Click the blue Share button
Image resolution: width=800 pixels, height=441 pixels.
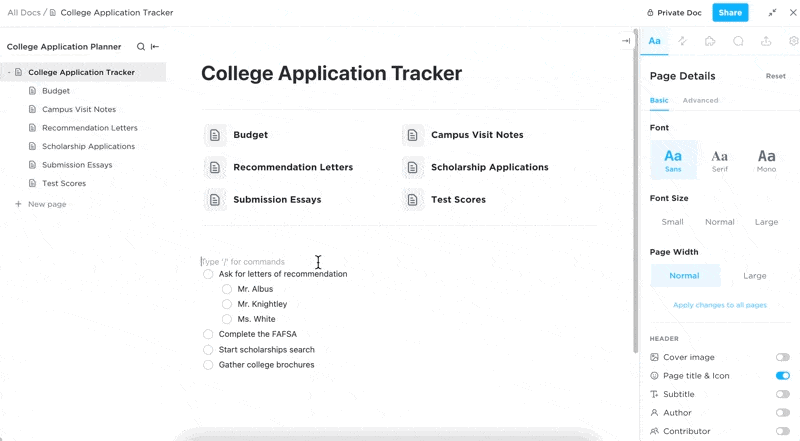(730, 13)
